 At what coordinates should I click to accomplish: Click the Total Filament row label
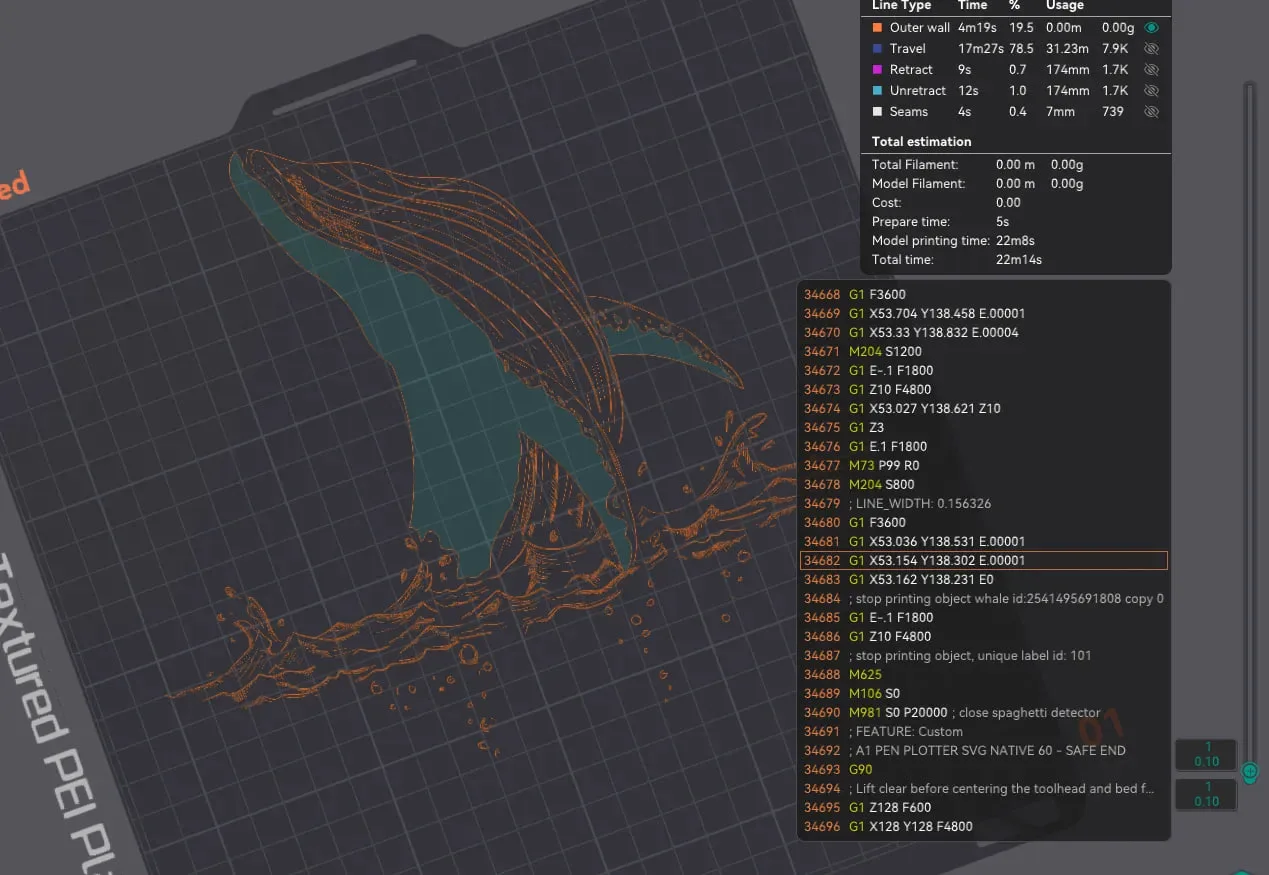(915, 165)
